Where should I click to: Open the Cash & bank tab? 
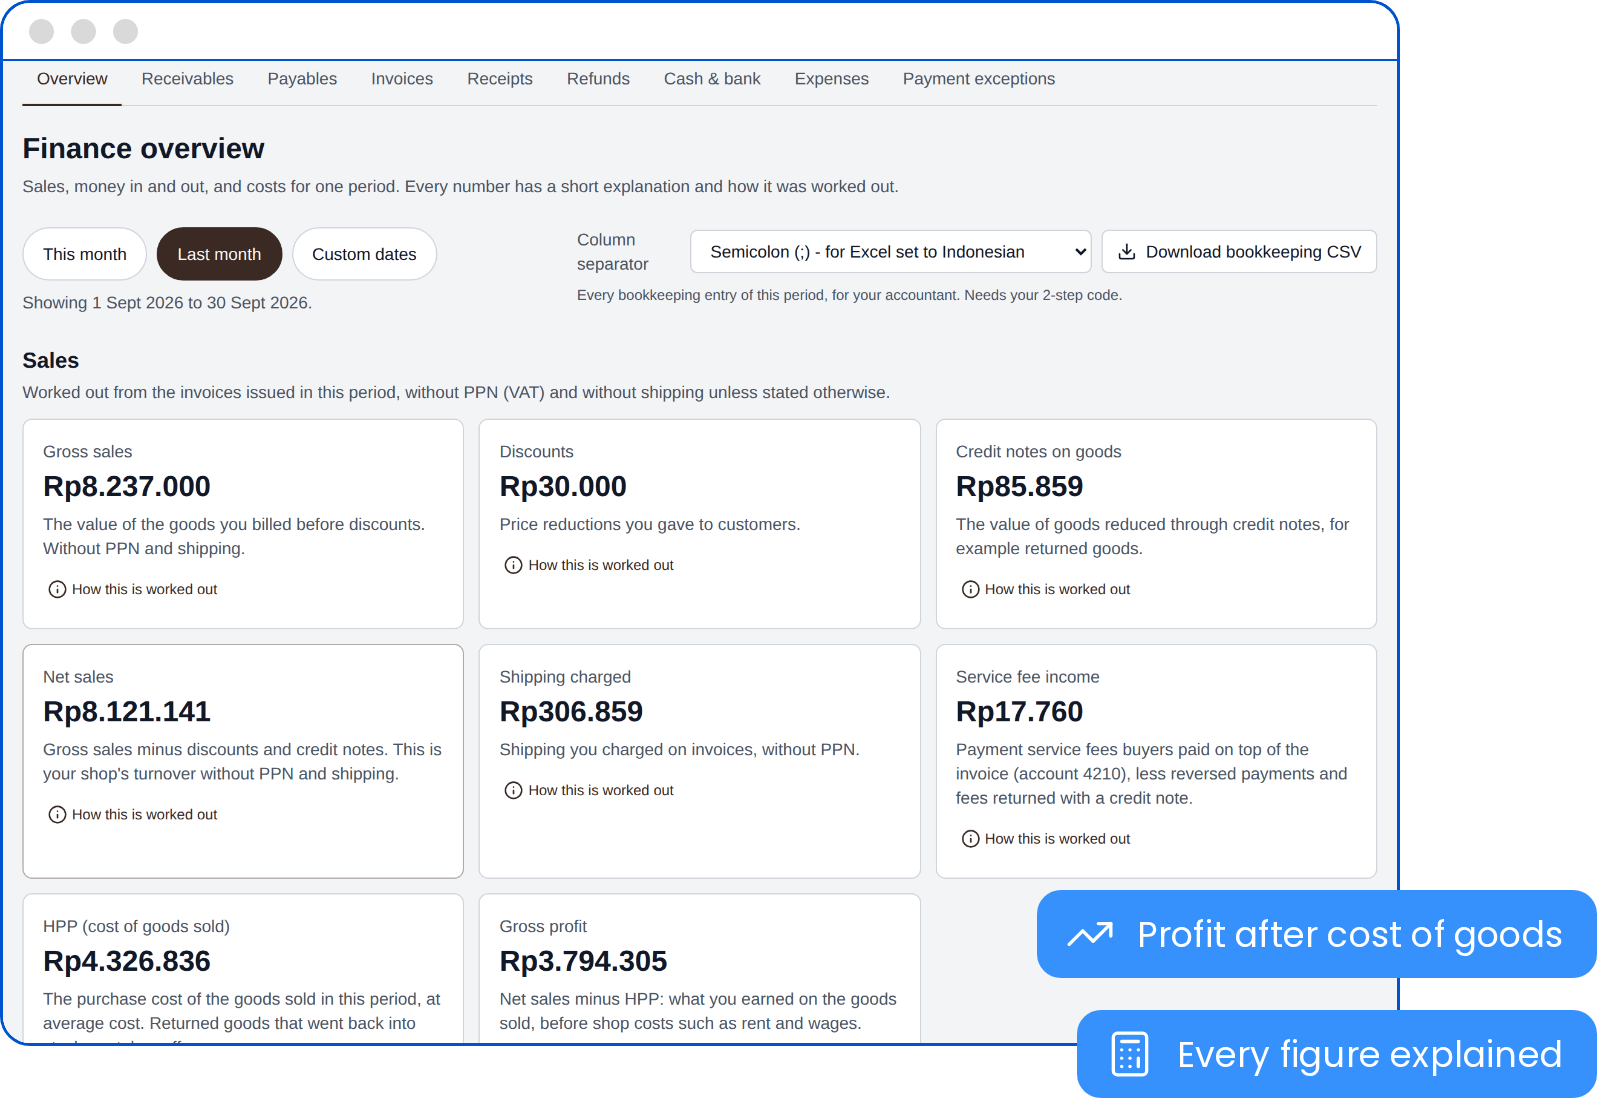712,79
